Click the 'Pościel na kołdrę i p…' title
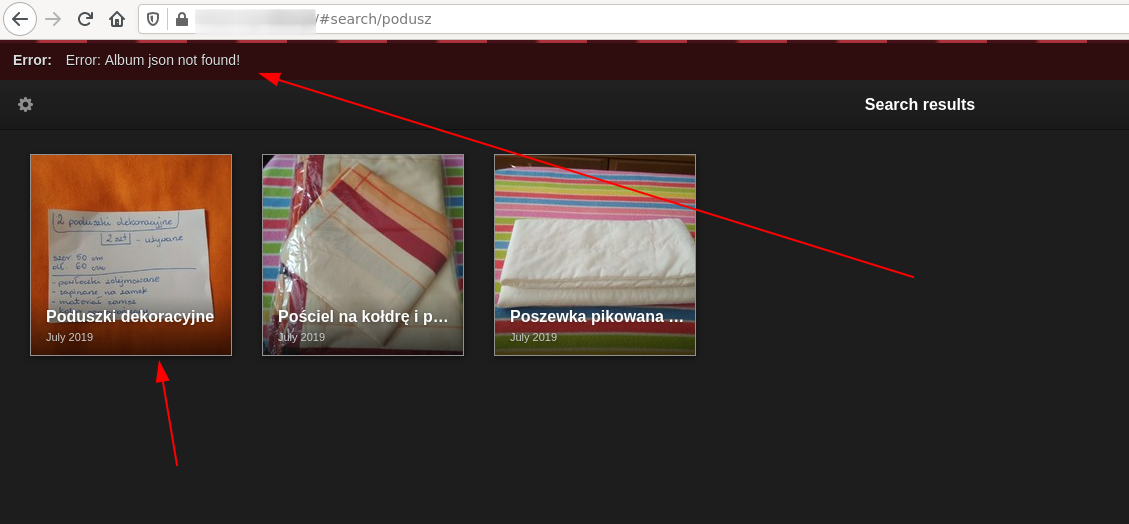The width and height of the screenshot is (1129, 524). tap(363, 316)
